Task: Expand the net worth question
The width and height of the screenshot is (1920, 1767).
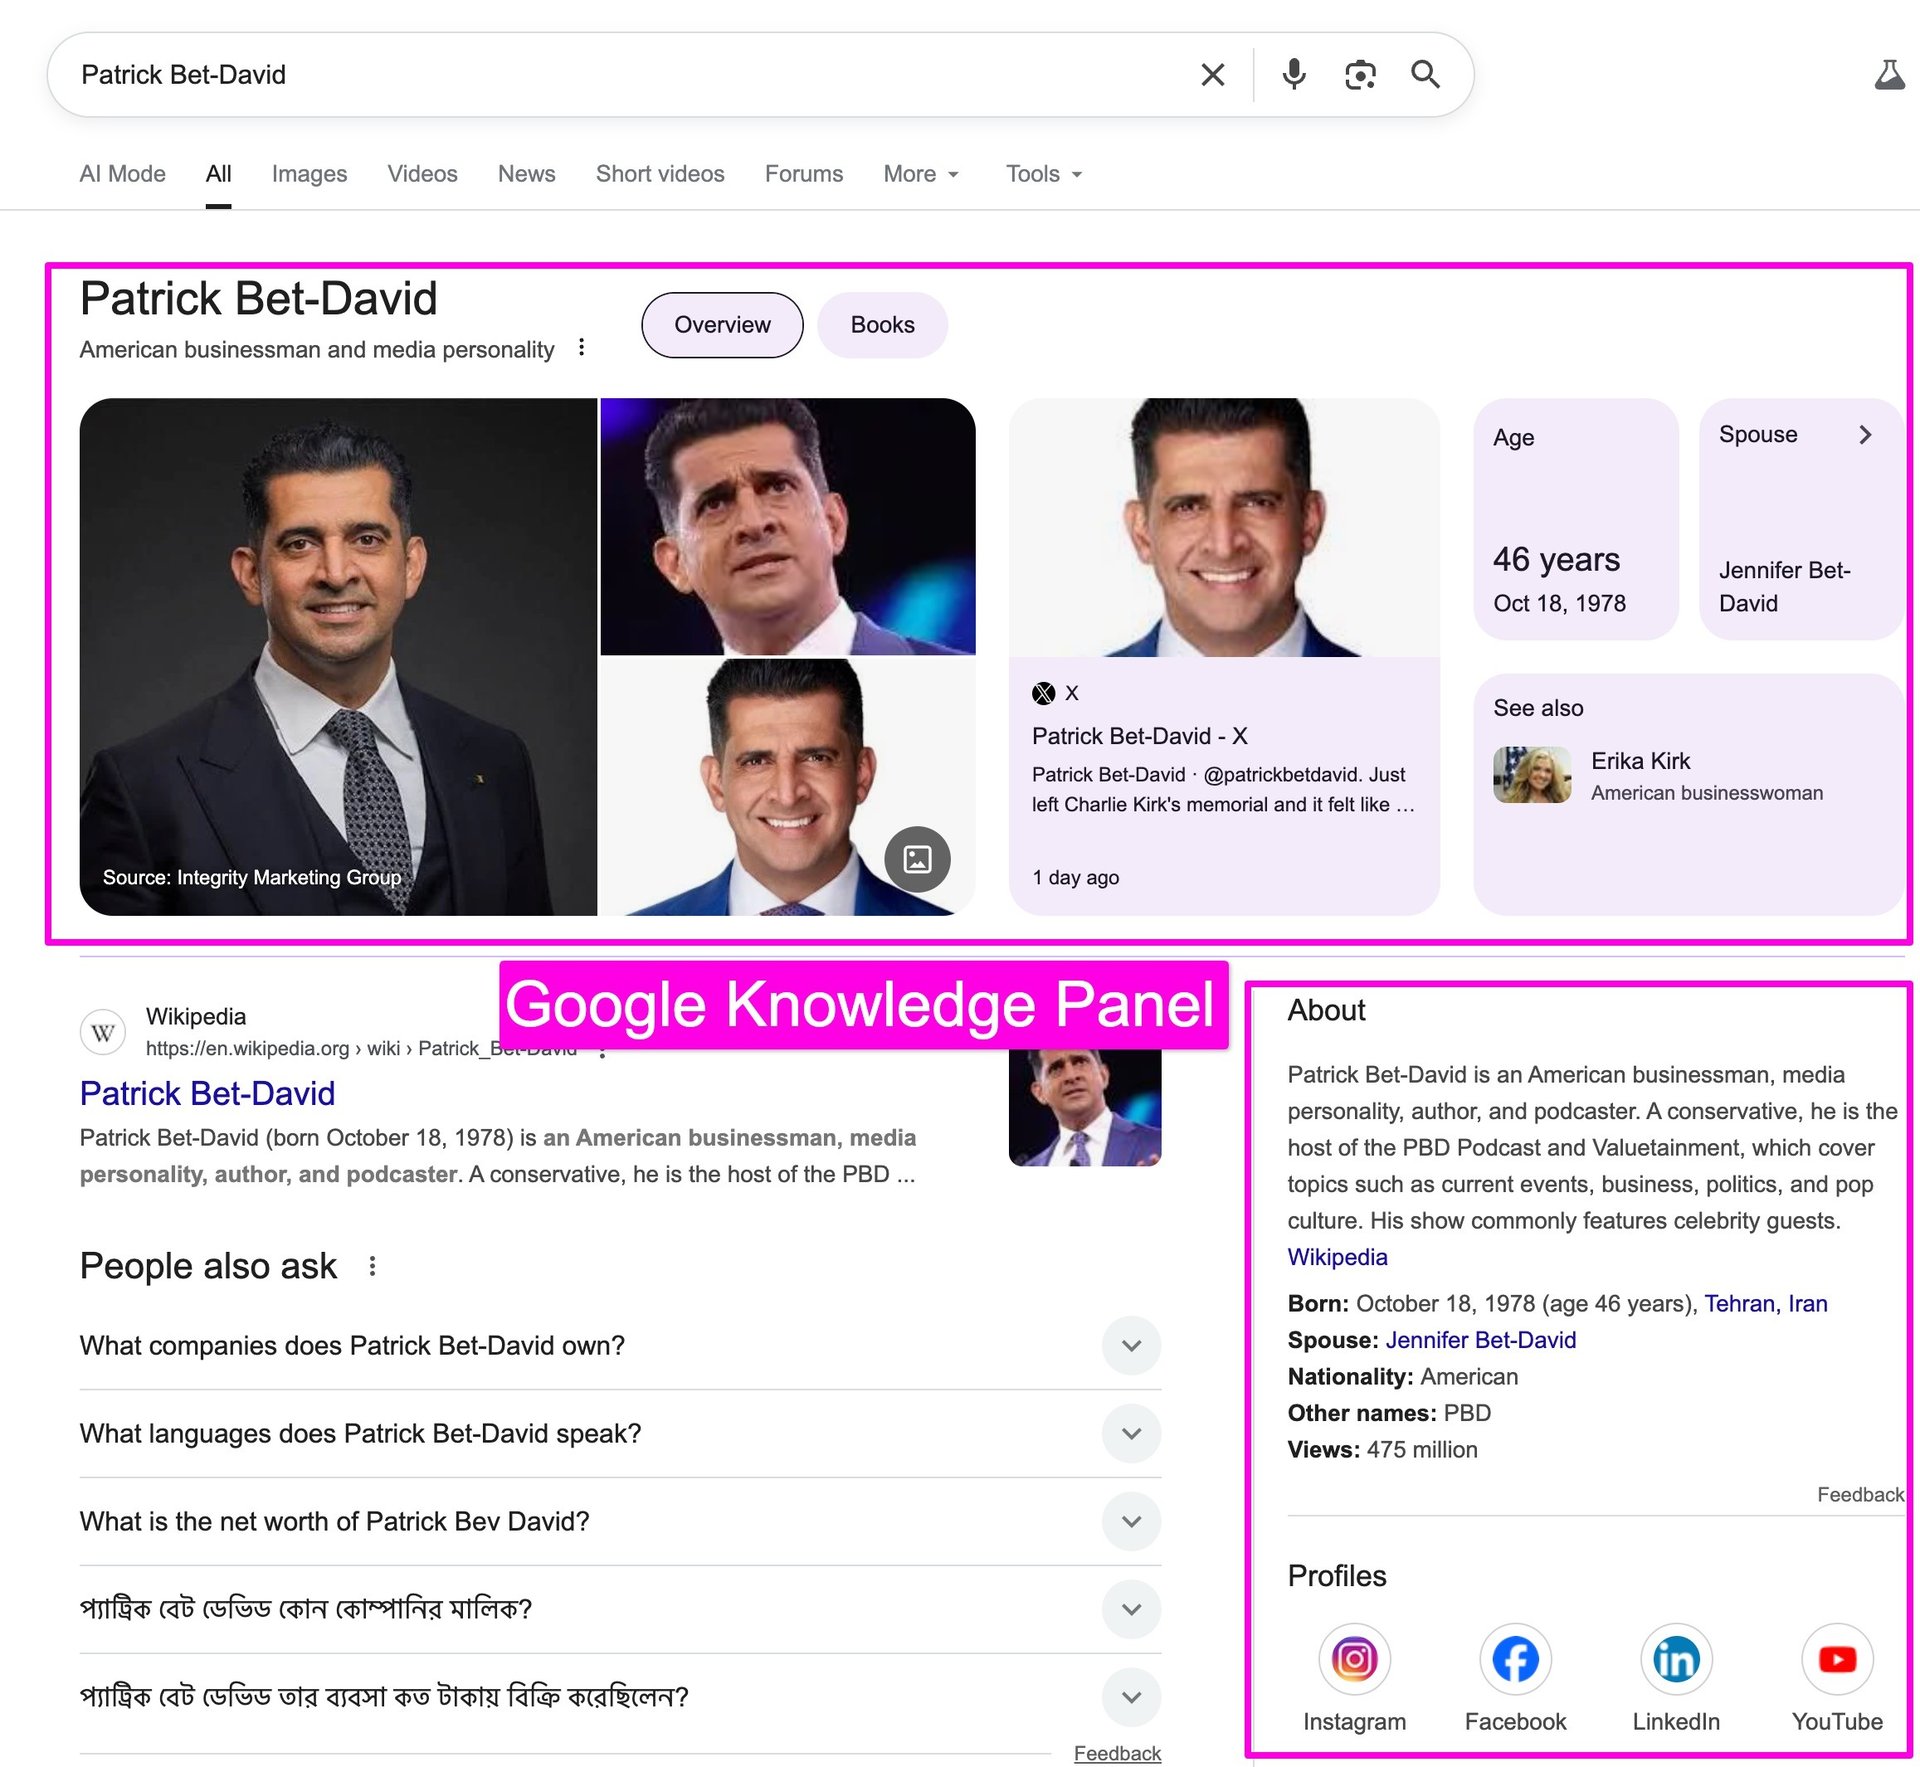Action: pyautogui.click(x=1131, y=1522)
